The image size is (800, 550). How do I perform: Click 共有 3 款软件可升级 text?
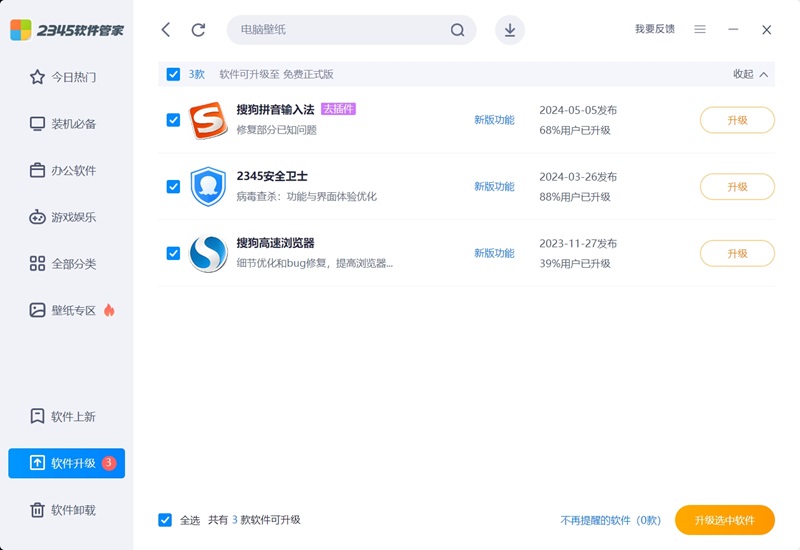pyautogui.click(x=255, y=520)
